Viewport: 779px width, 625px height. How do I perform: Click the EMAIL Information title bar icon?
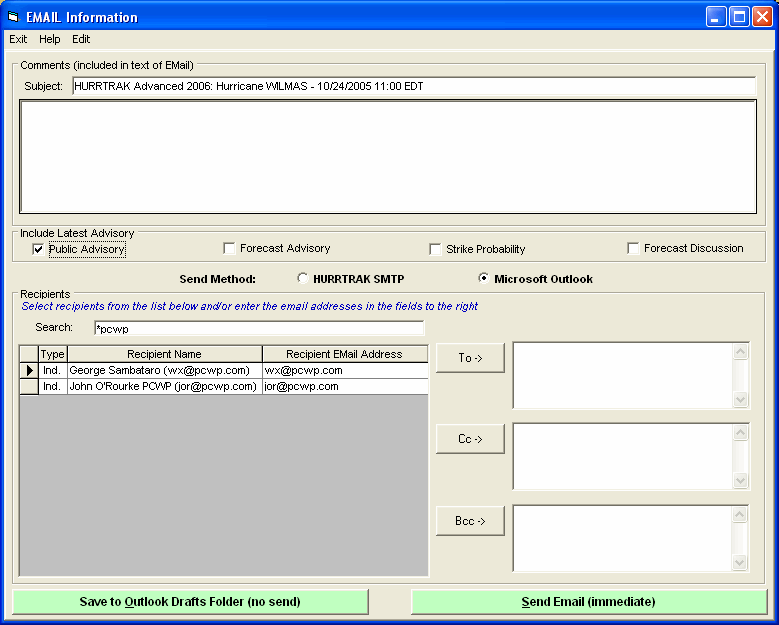coord(14,17)
